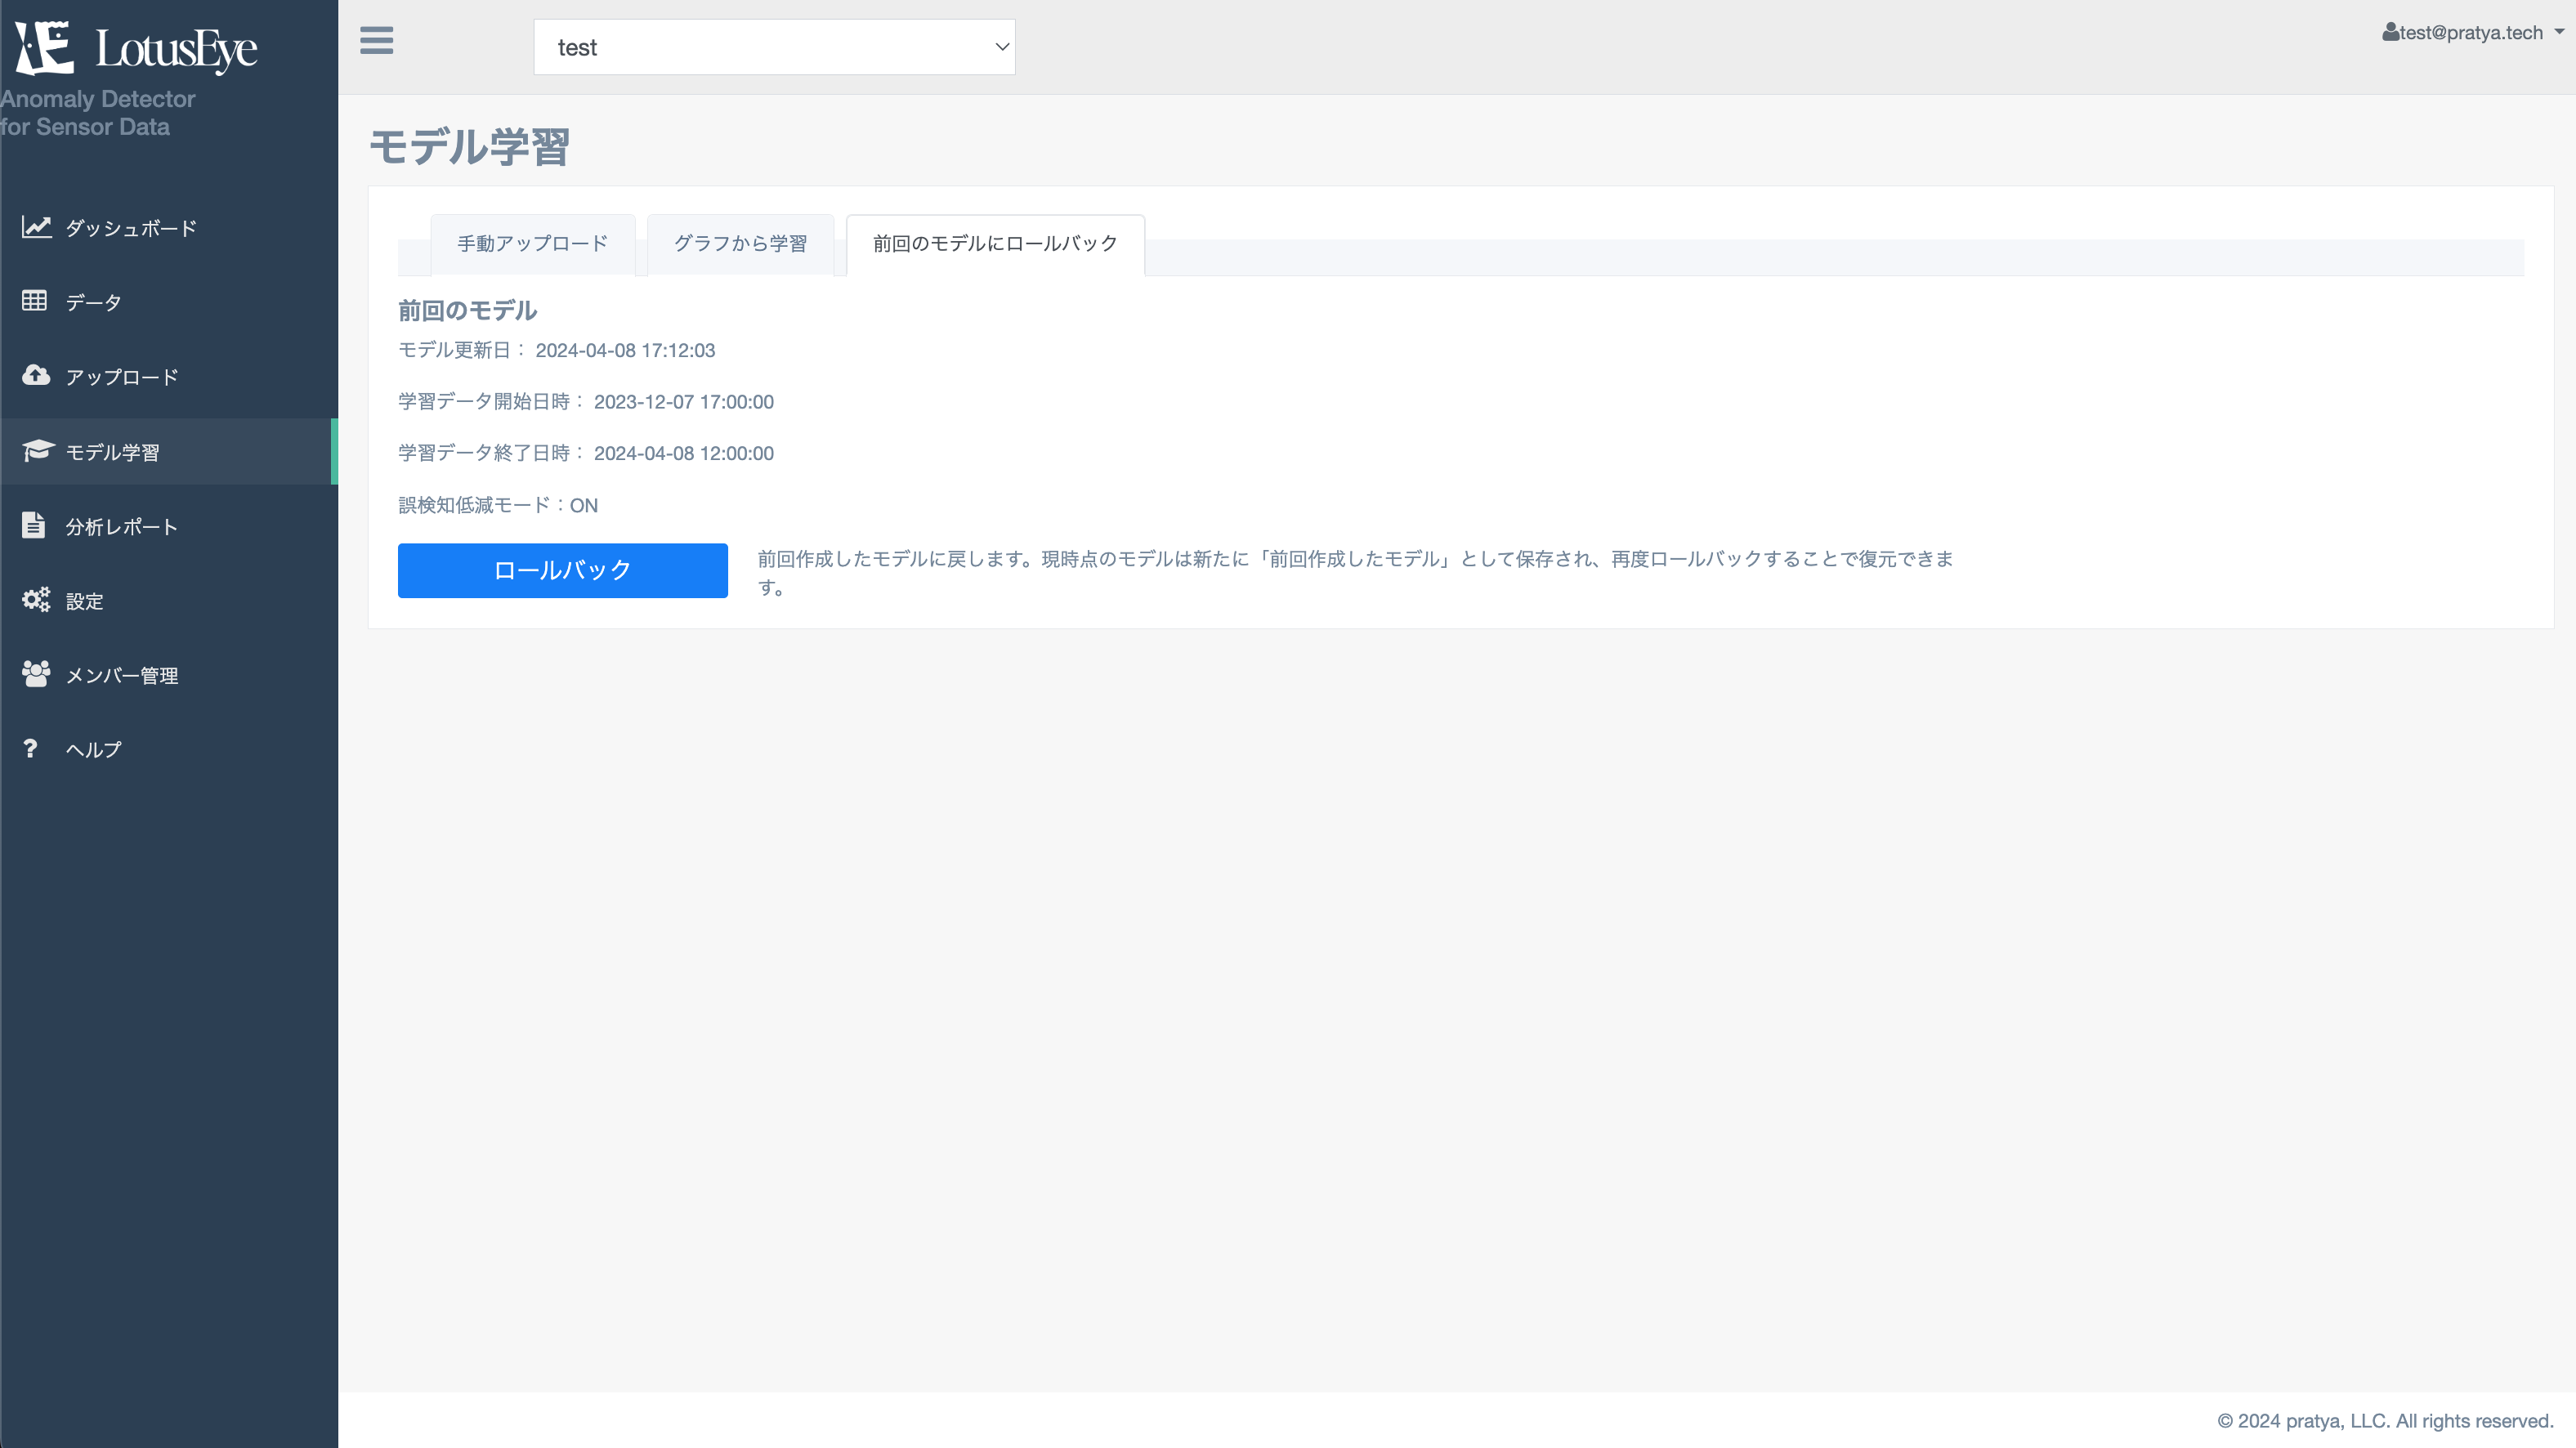Open the test project dropdown

[x=774, y=47]
